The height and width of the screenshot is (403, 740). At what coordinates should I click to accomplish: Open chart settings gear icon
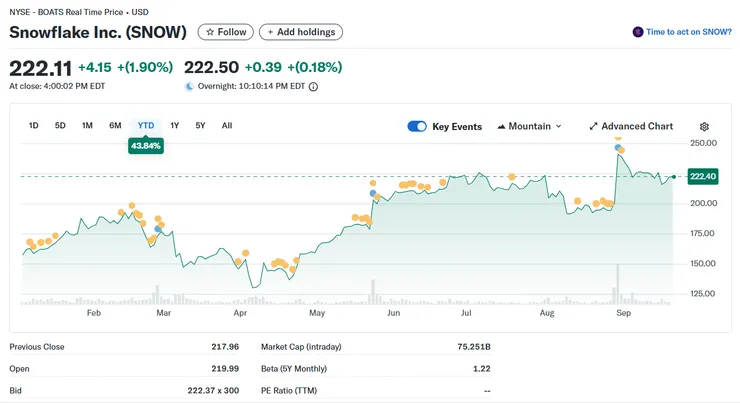(704, 127)
